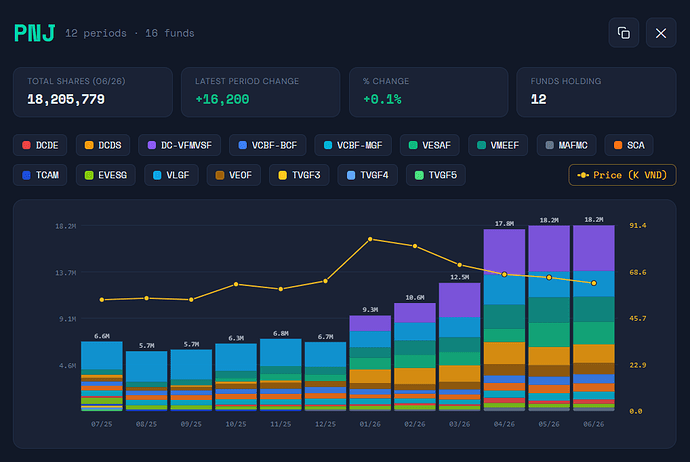The width and height of the screenshot is (690, 462).
Task: Click the SCA orange legend chip
Action: pos(629,145)
